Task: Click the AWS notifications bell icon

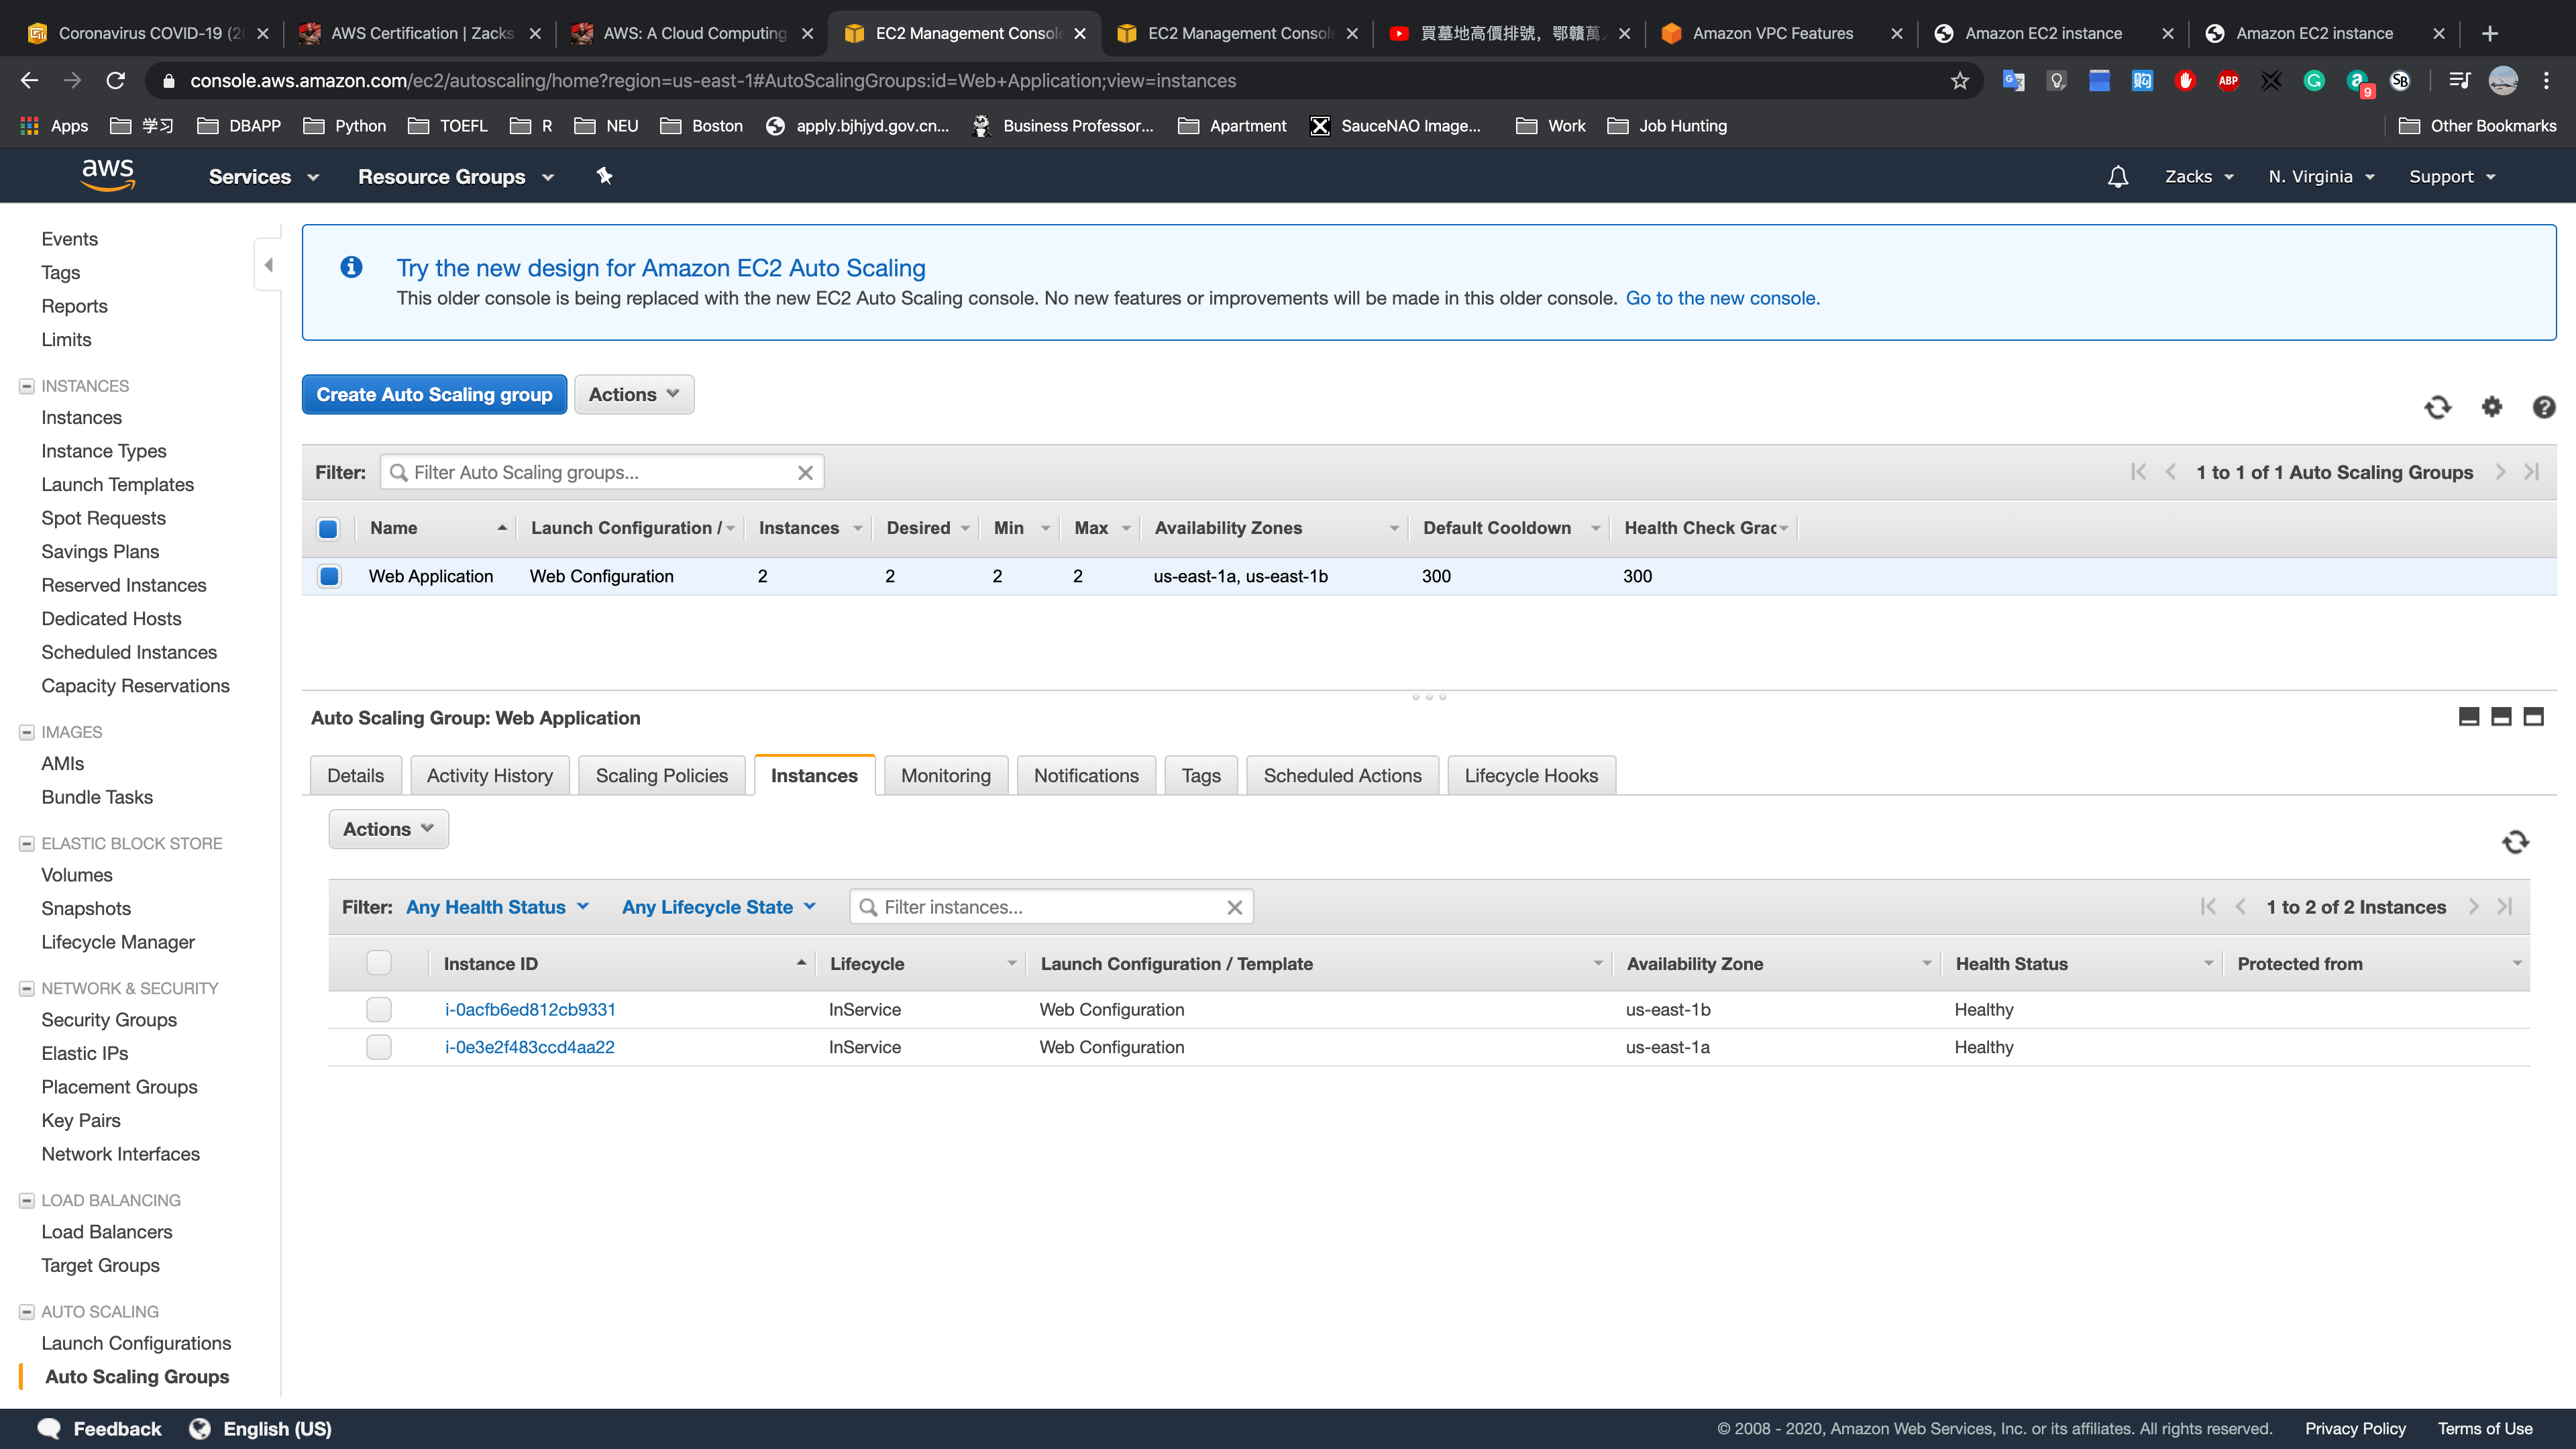Action: point(2117,177)
